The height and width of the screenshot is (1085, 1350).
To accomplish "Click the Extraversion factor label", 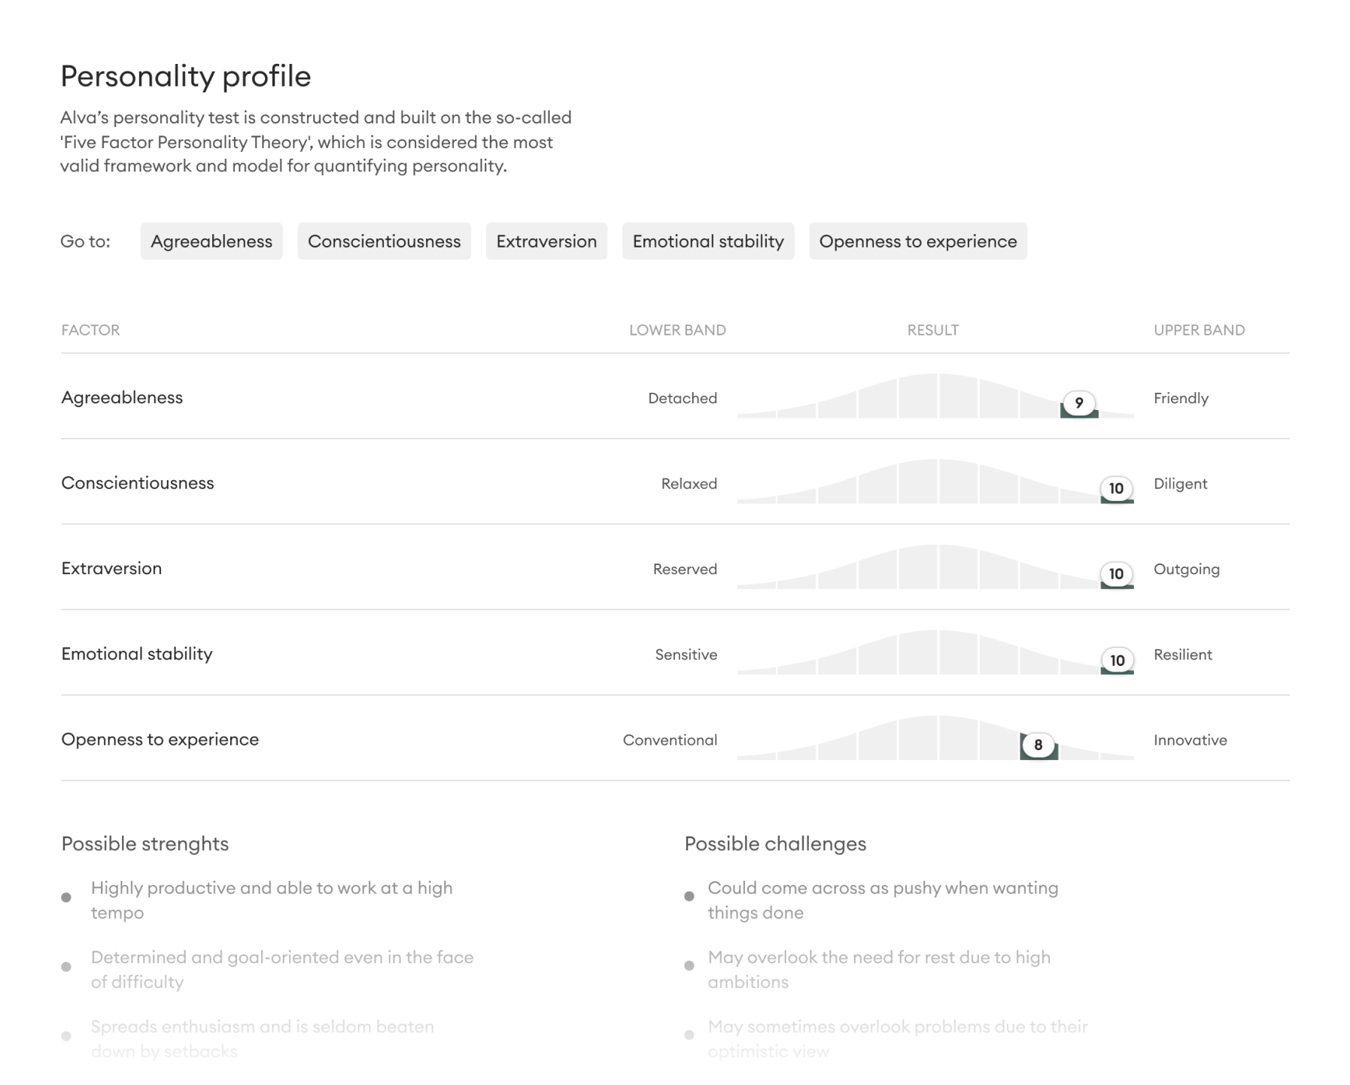I will [111, 568].
